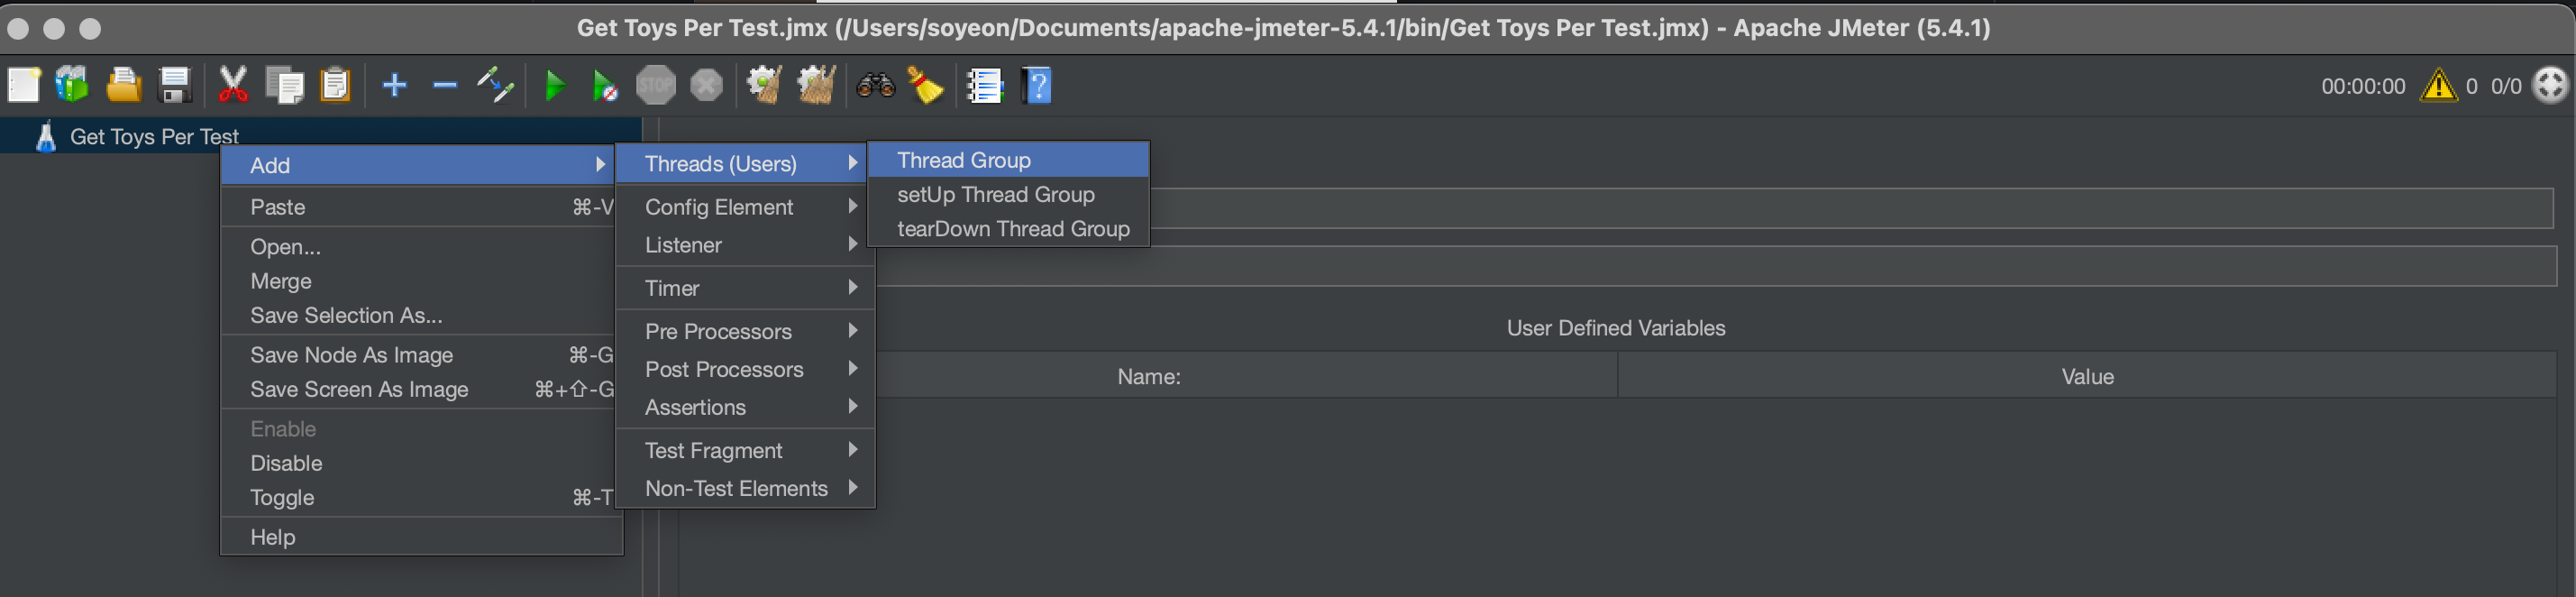Click the Clear All results icon
The image size is (2576, 597).
[x=816, y=85]
